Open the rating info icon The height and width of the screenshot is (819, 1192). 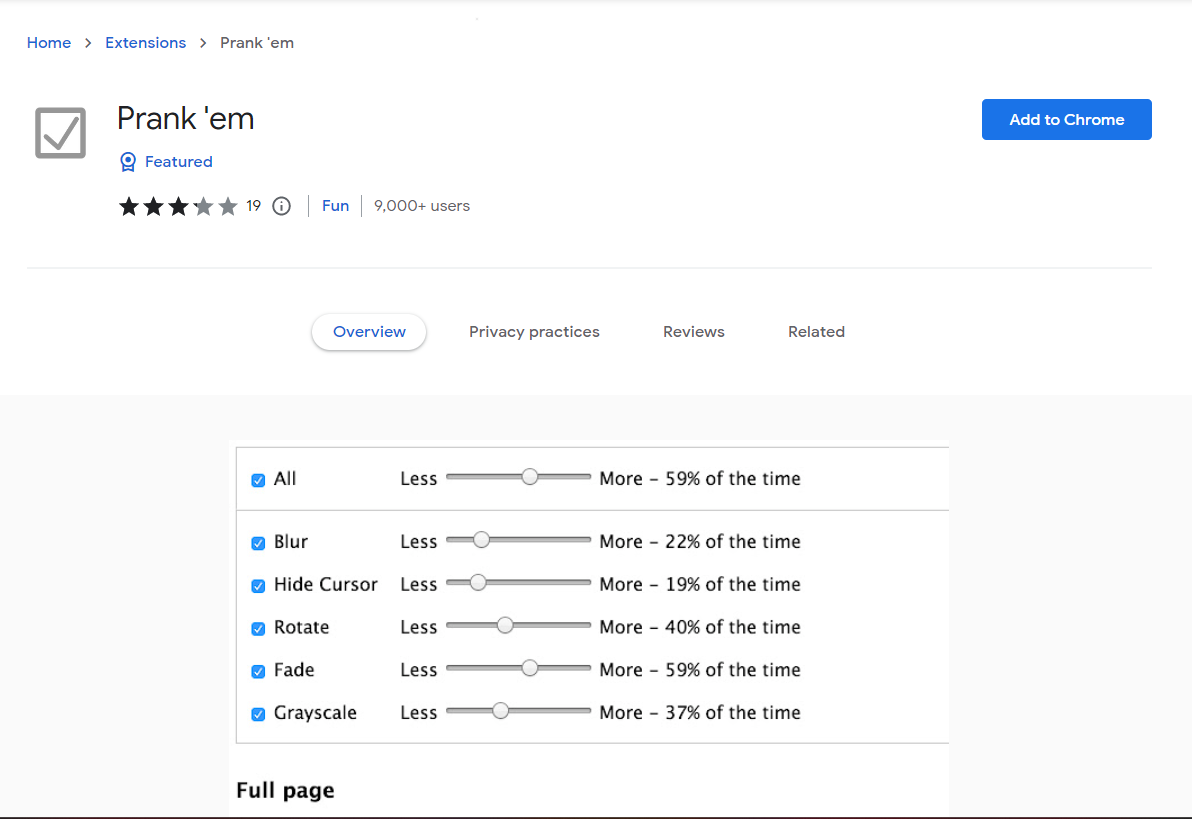pos(281,206)
